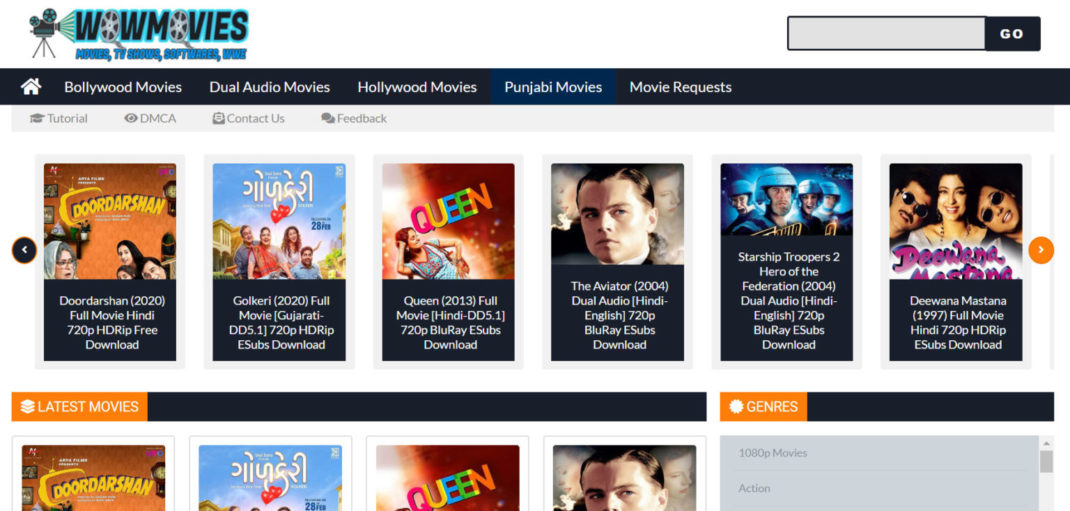The width and height of the screenshot is (1070, 511).
Task: Click the Tutorial graduation cap icon
Action: click(x=37, y=118)
